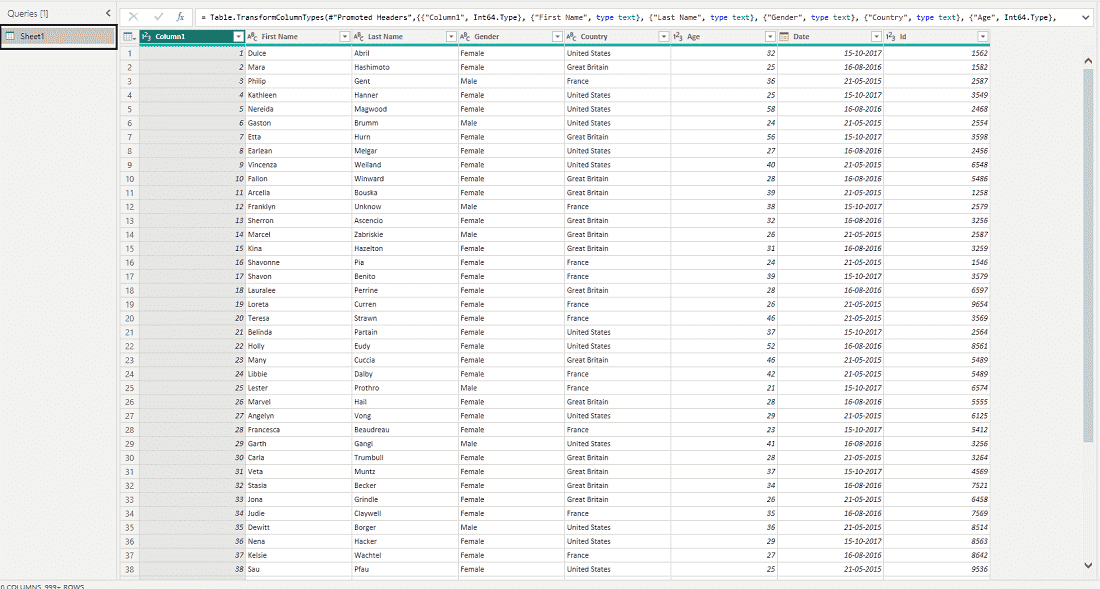1100x589 pixels.
Task: Click the cell containing Winward
Action: [405, 179]
